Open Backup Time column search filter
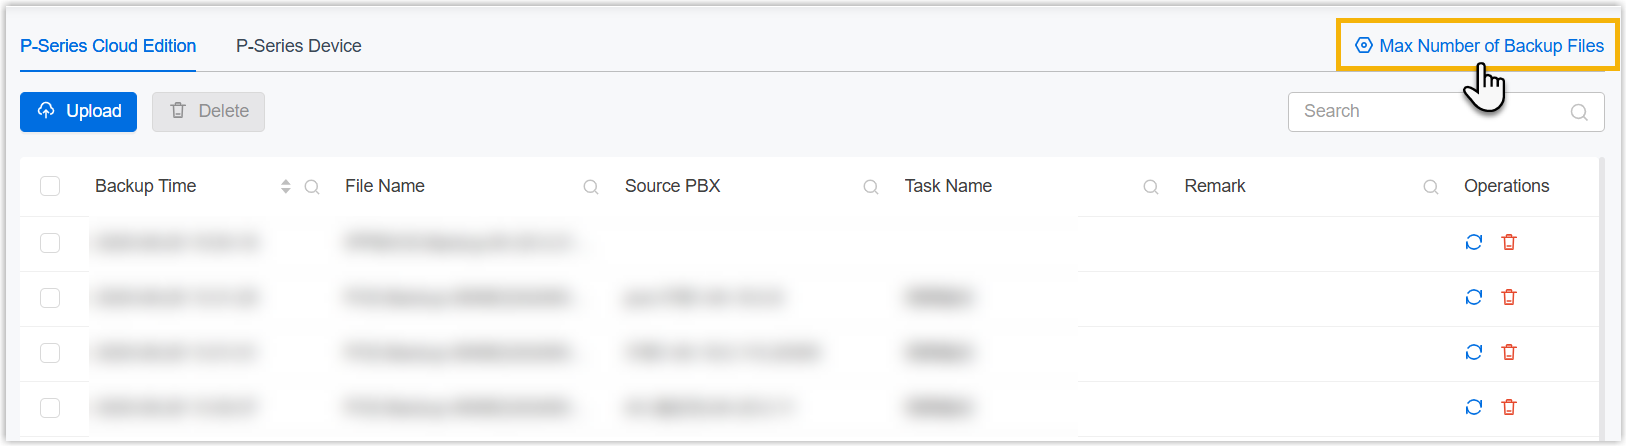The height and width of the screenshot is (447, 1627). pyautogui.click(x=312, y=187)
